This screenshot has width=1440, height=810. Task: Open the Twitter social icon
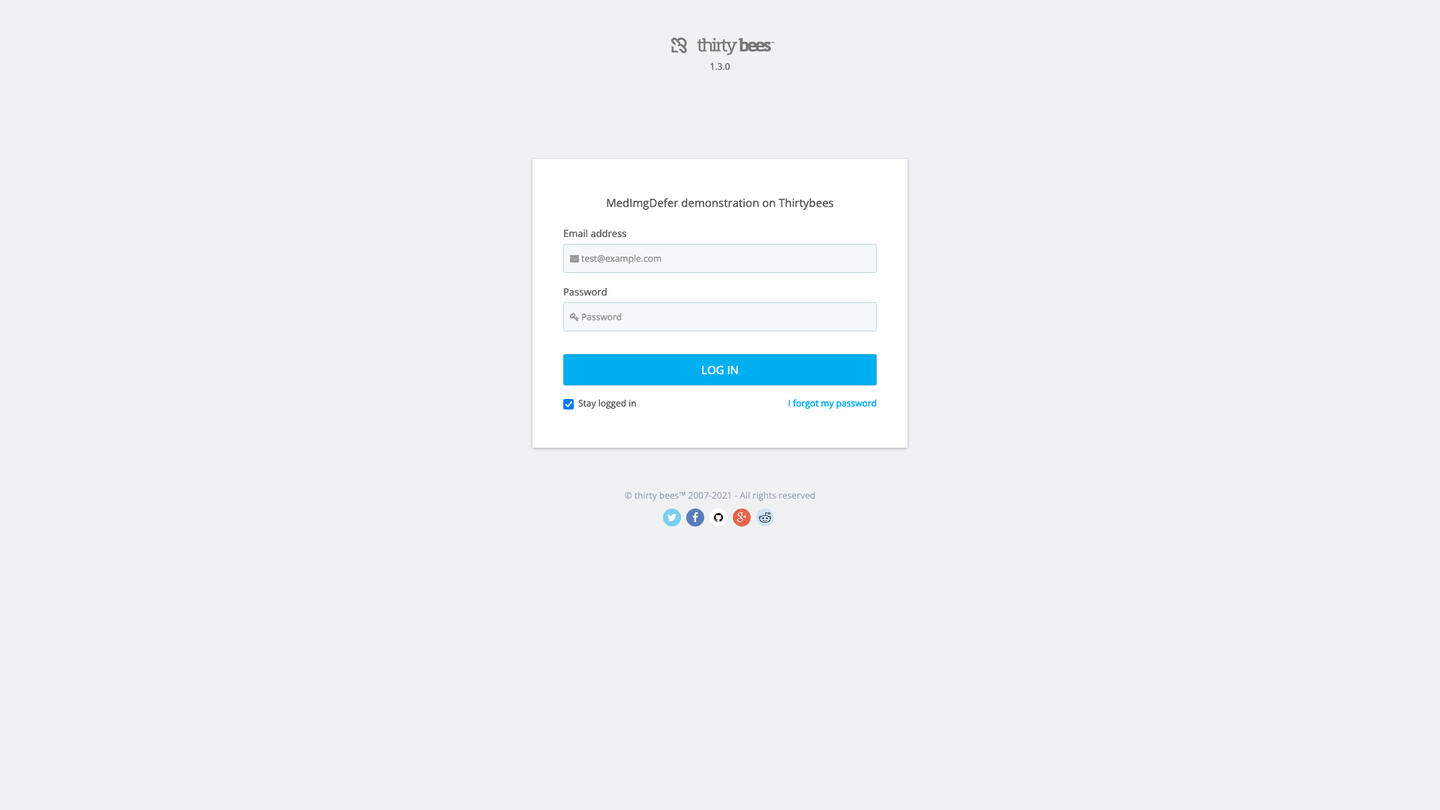(x=672, y=517)
